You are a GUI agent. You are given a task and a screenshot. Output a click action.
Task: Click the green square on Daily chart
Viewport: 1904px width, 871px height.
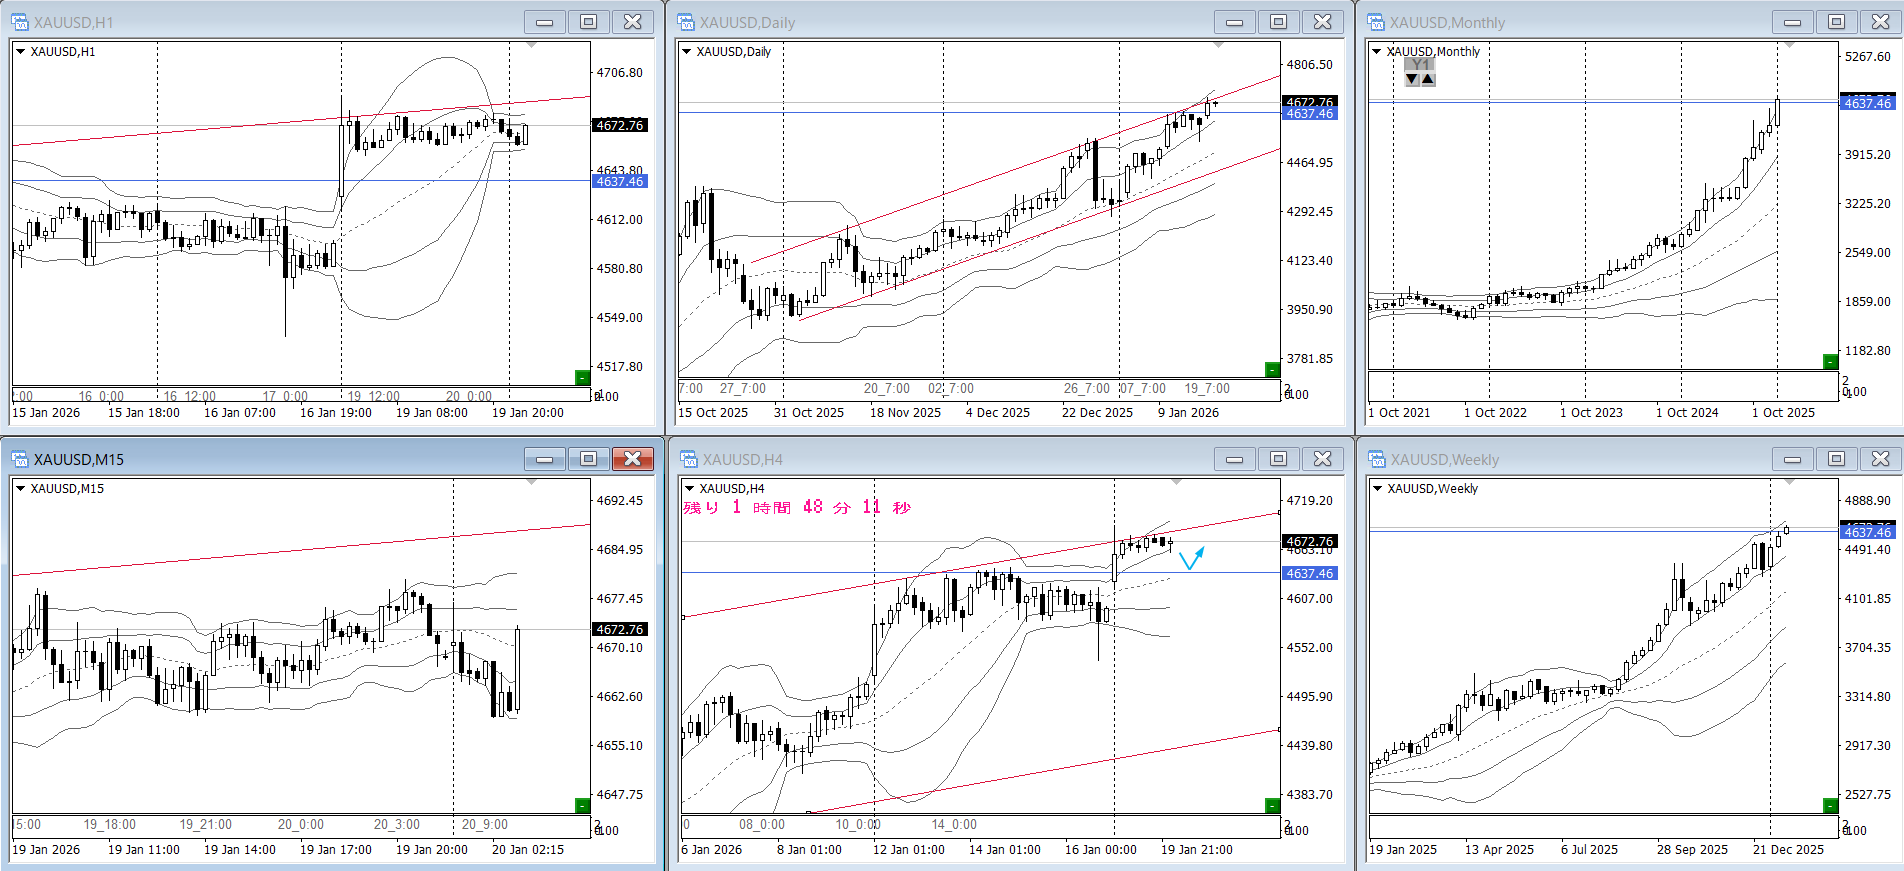click(1272, 369)
